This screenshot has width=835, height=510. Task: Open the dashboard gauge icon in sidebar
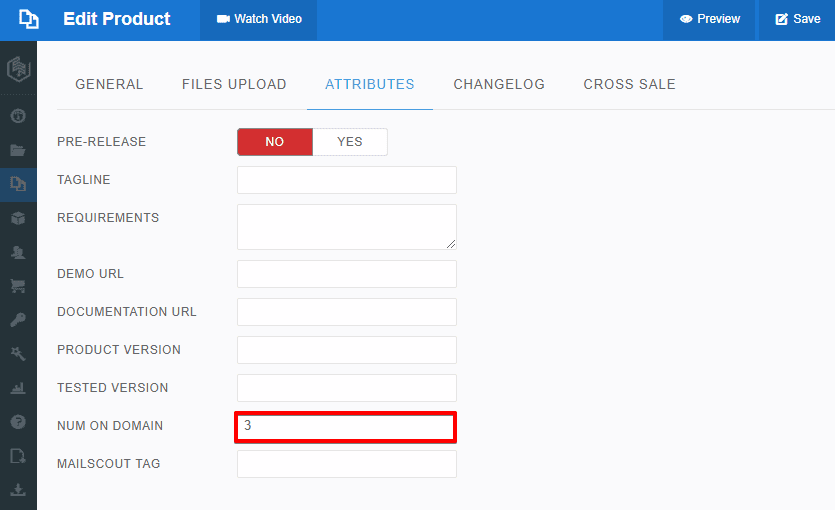[x=18, y=116]
